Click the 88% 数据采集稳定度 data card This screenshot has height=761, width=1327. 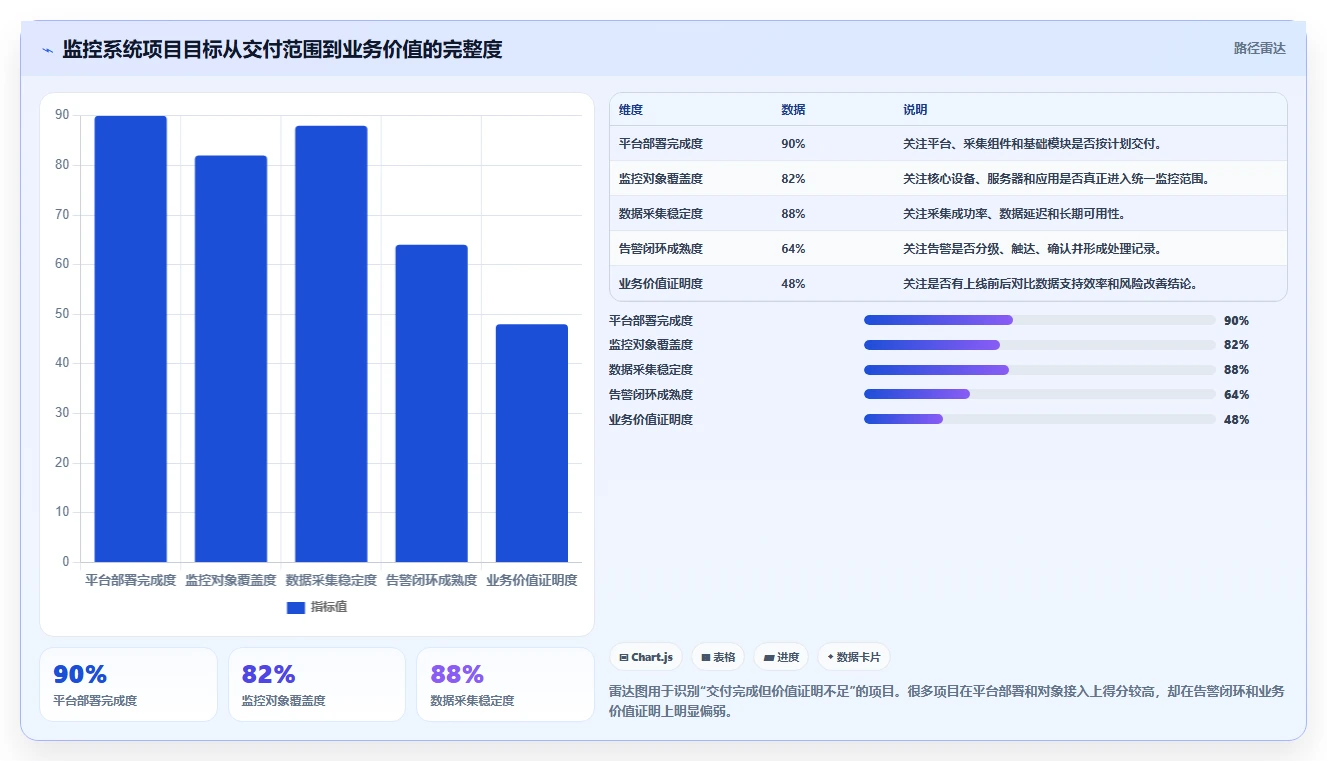click(x=505, y=684)
